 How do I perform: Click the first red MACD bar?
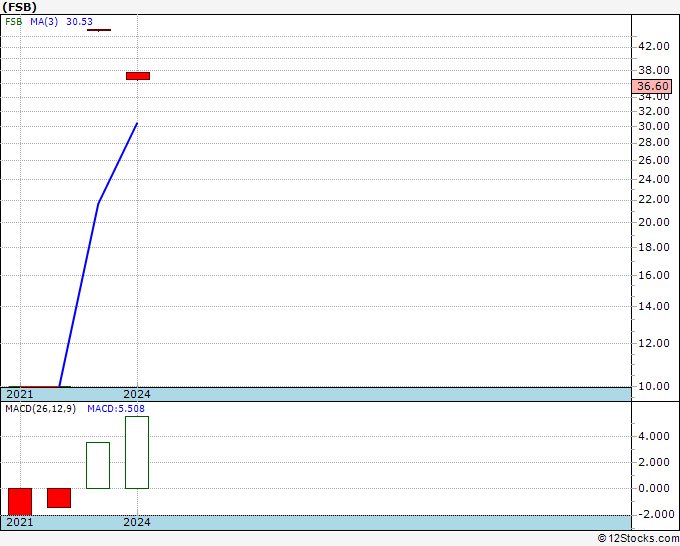(20, 502)
